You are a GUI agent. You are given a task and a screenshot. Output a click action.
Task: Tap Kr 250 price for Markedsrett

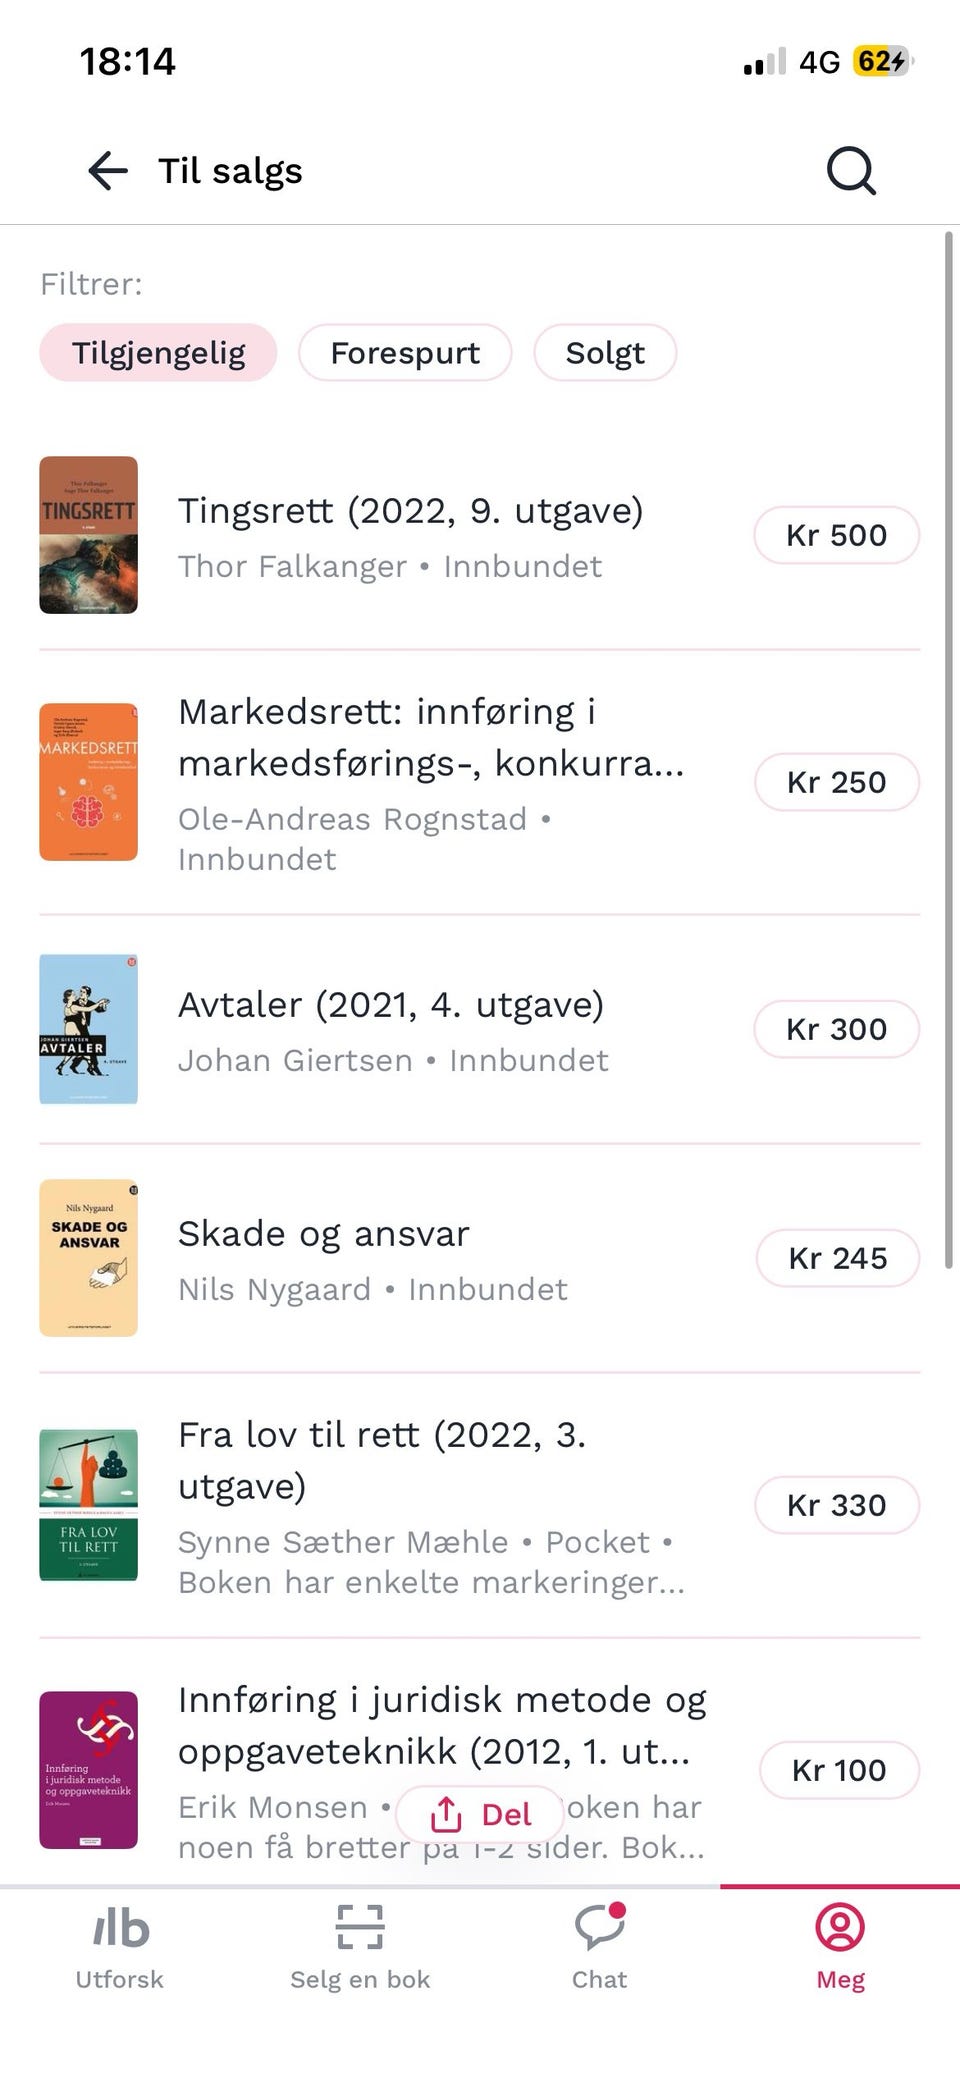pos(836,782)
